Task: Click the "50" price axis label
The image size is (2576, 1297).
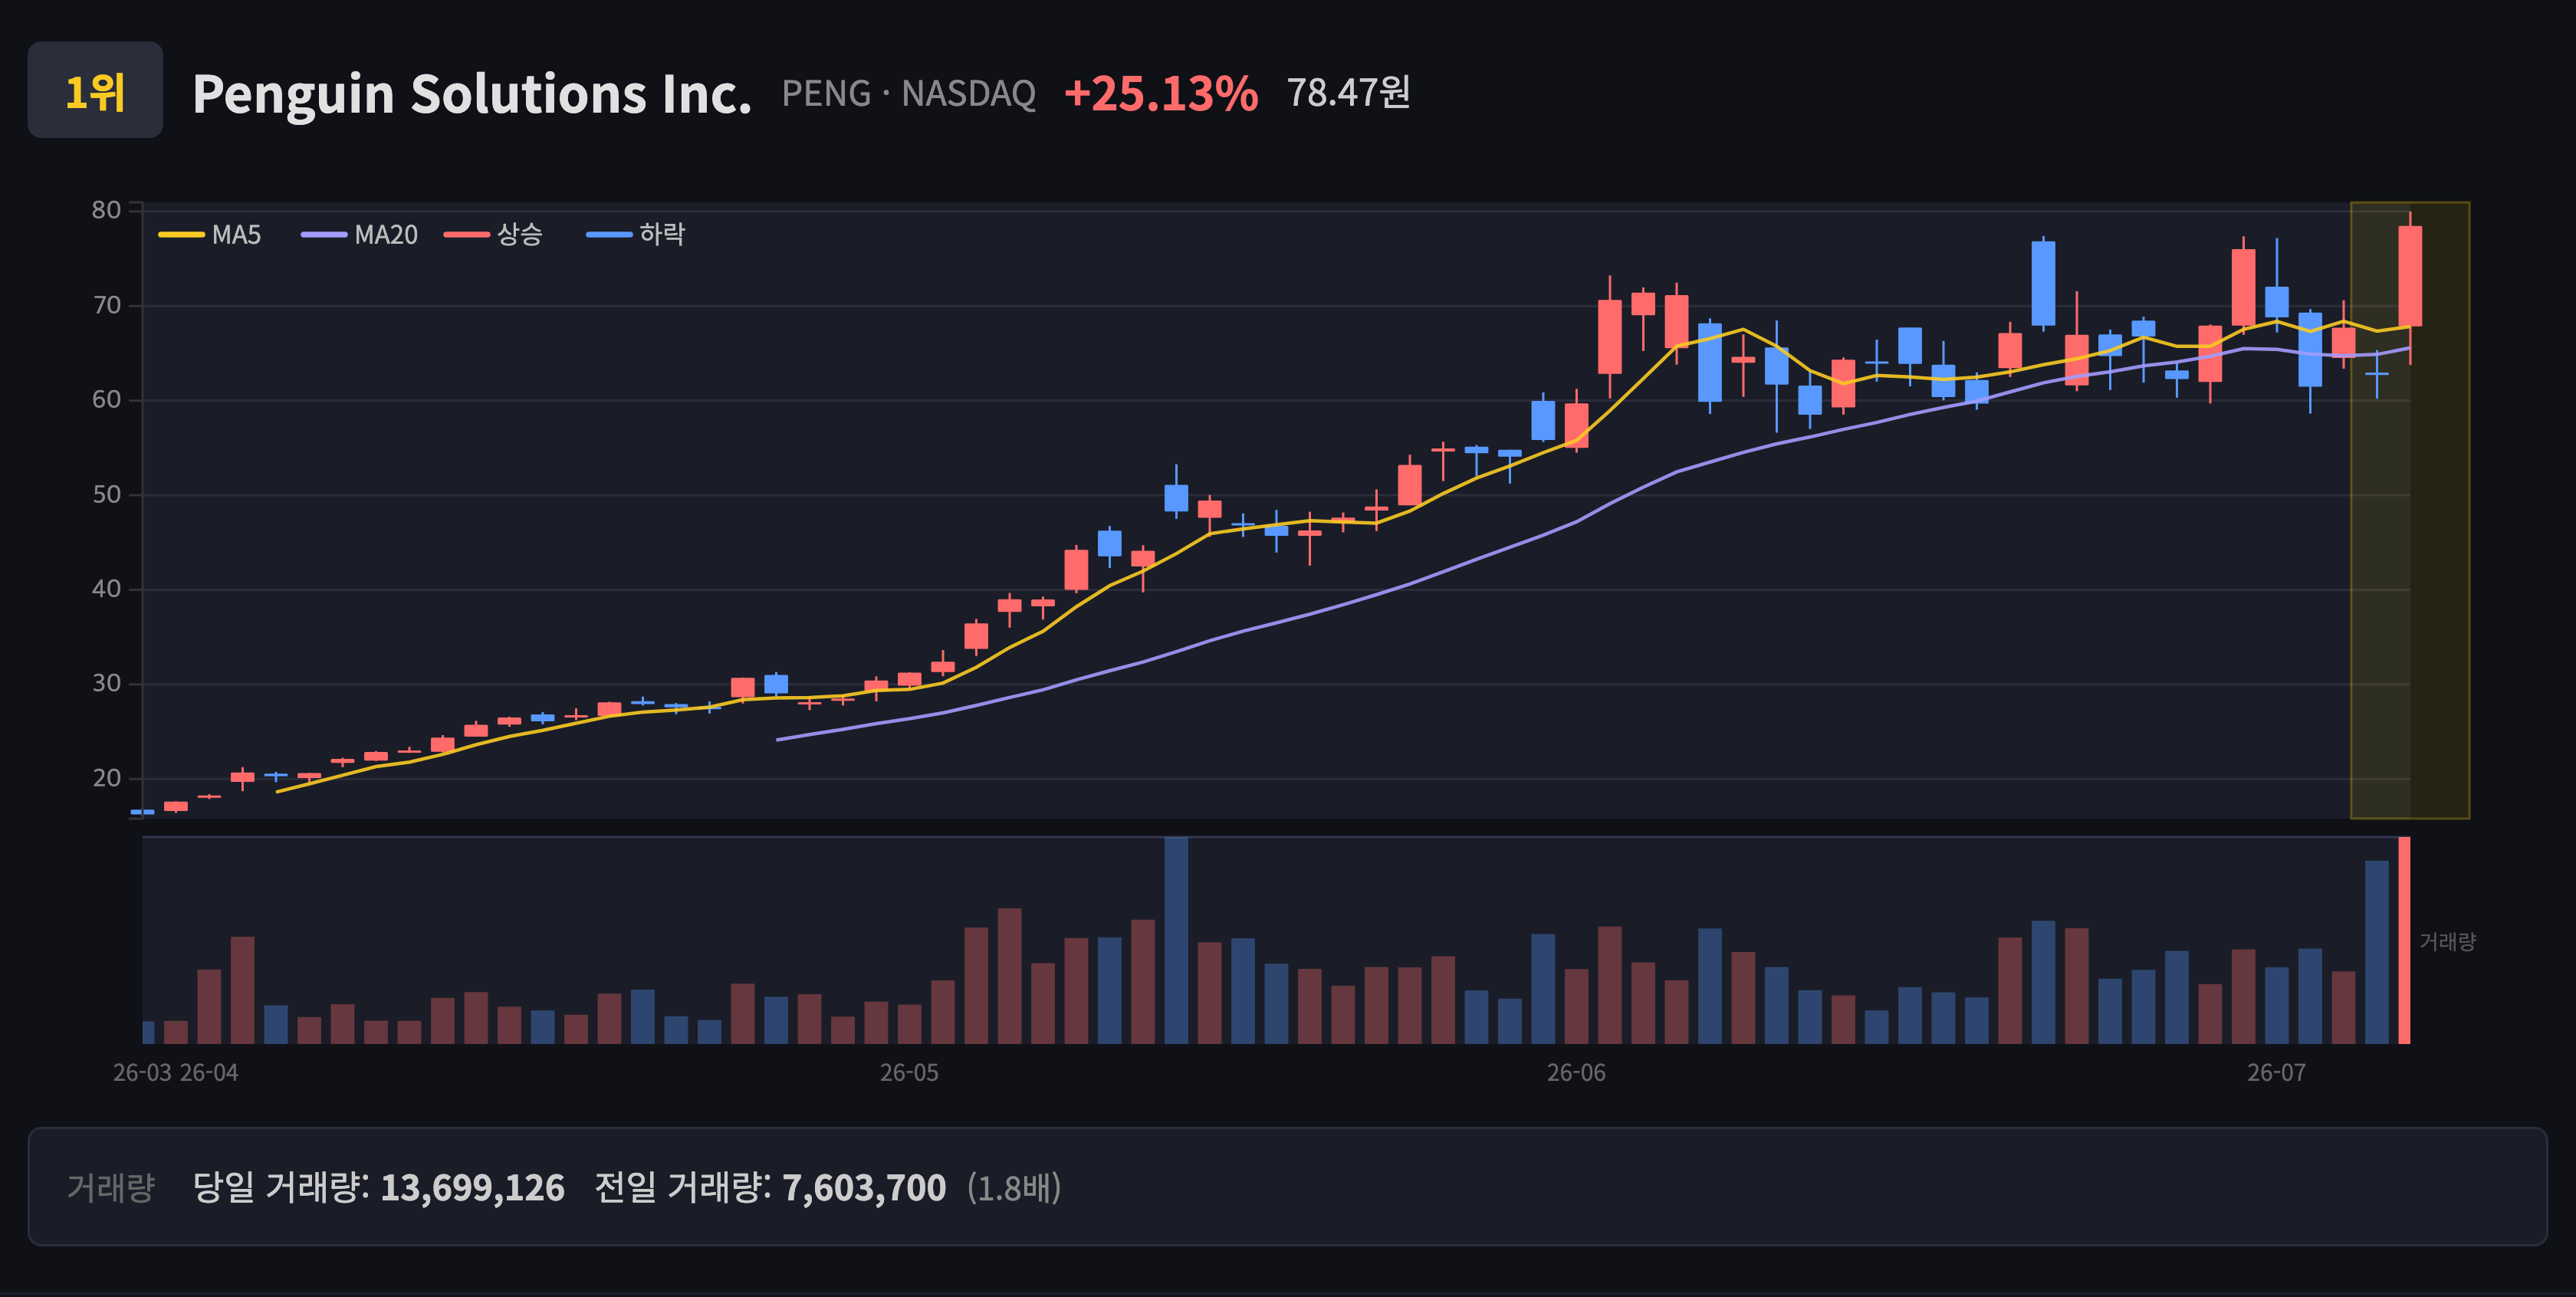Action: (106, 495)
